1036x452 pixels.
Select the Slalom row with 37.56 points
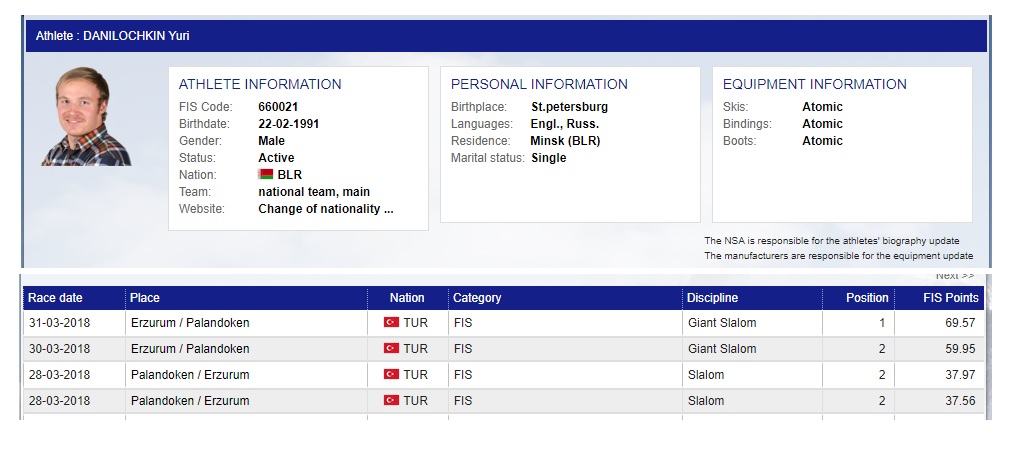coord(503,400)
